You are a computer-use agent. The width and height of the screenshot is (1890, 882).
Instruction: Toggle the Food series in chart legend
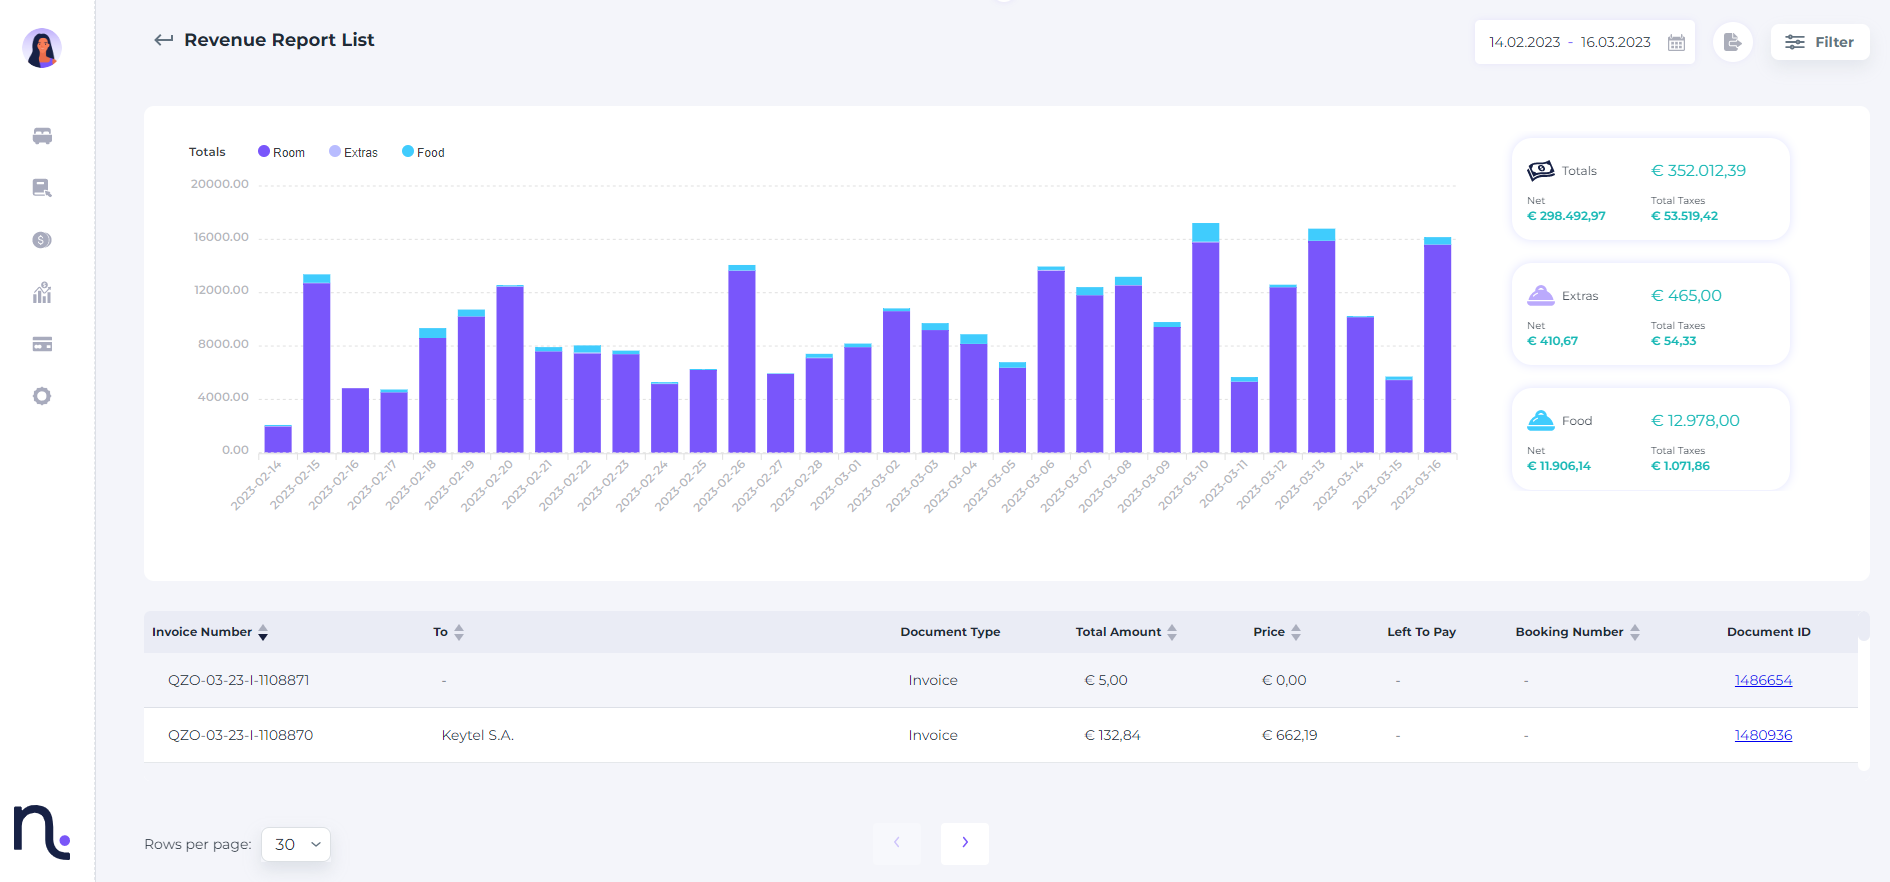click(x=423, y=152)
